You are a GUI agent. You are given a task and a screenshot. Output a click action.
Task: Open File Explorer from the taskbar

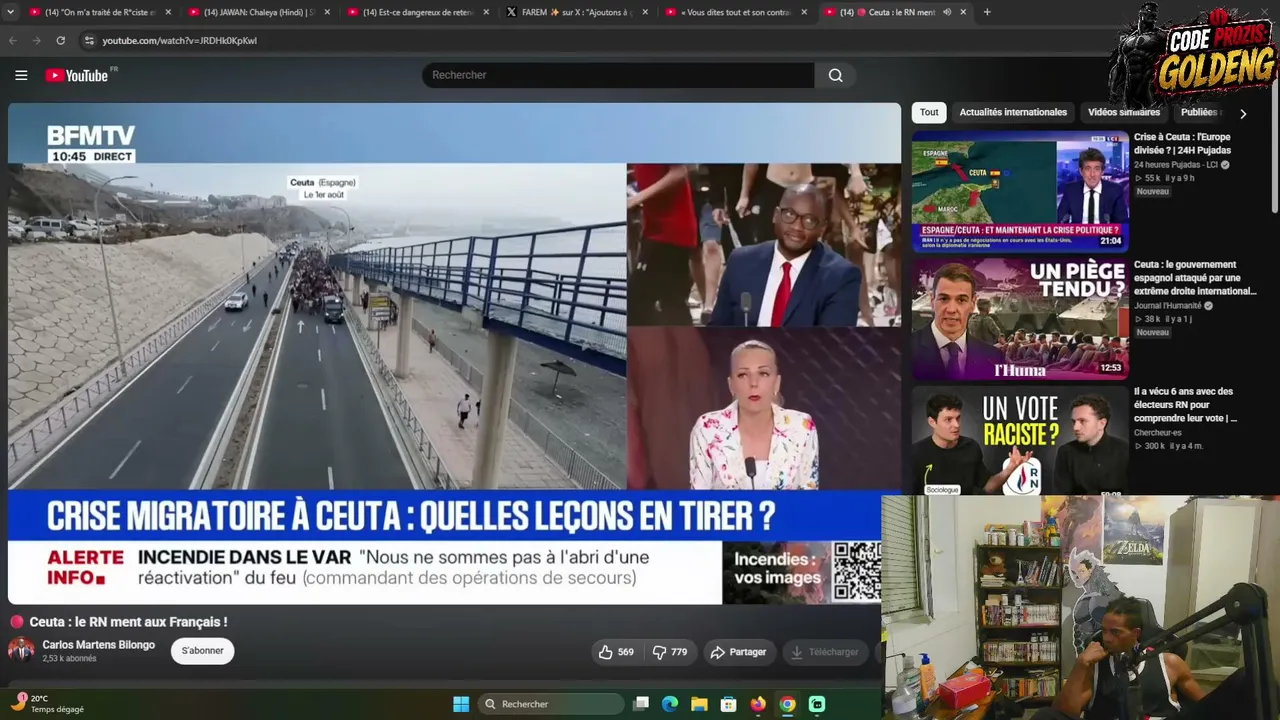pyautogui.click(x=699, y=704)
